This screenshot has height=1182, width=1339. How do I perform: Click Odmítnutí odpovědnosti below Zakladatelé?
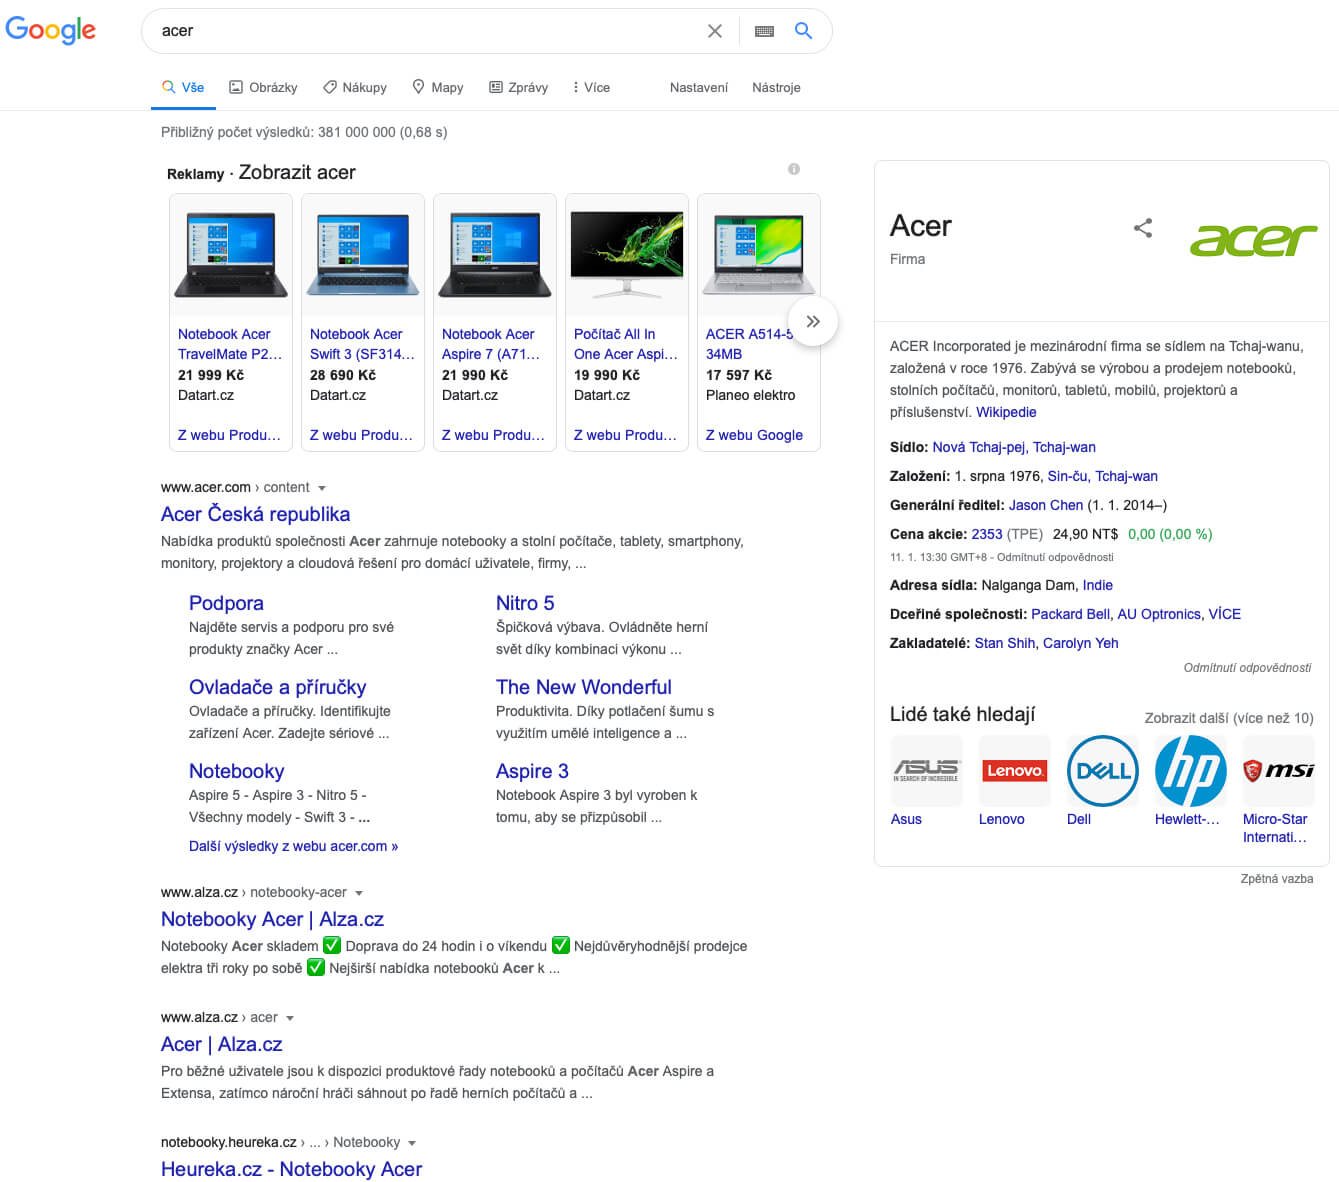1247,668
